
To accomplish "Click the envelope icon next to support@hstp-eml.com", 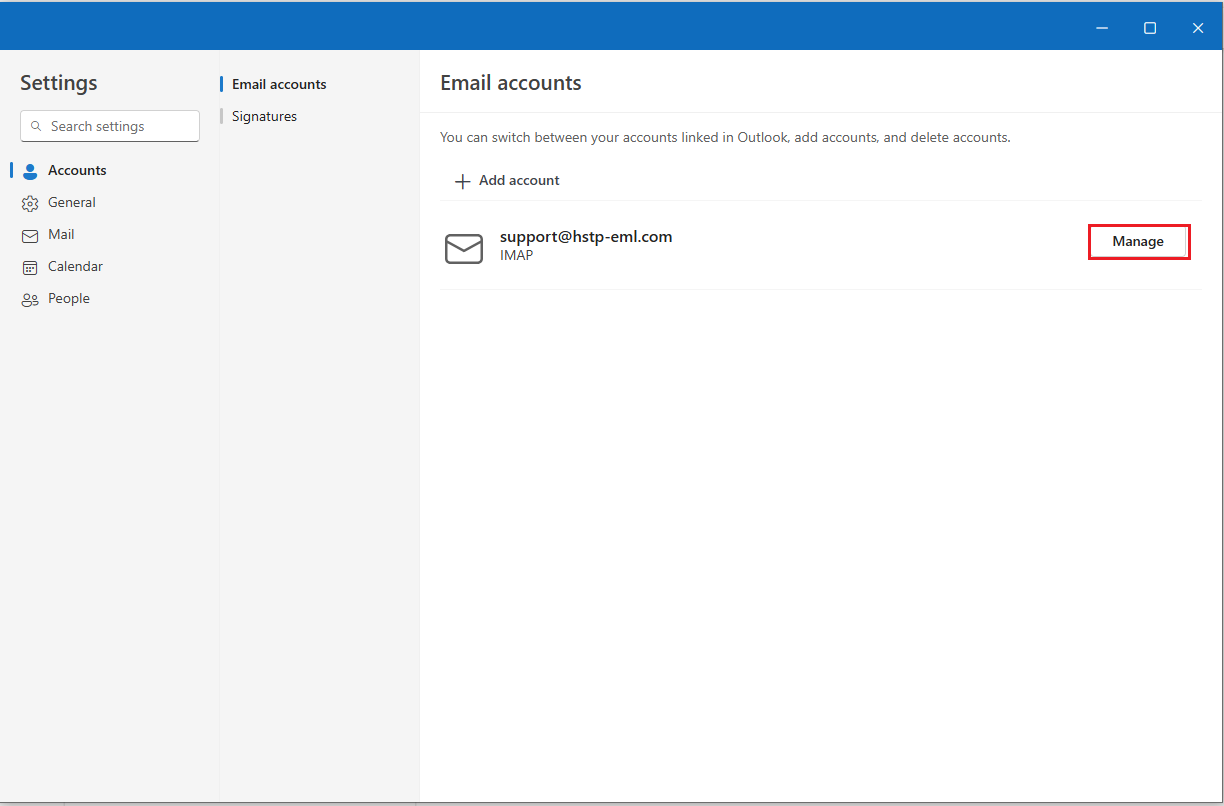I will click(x=463, y=248).
